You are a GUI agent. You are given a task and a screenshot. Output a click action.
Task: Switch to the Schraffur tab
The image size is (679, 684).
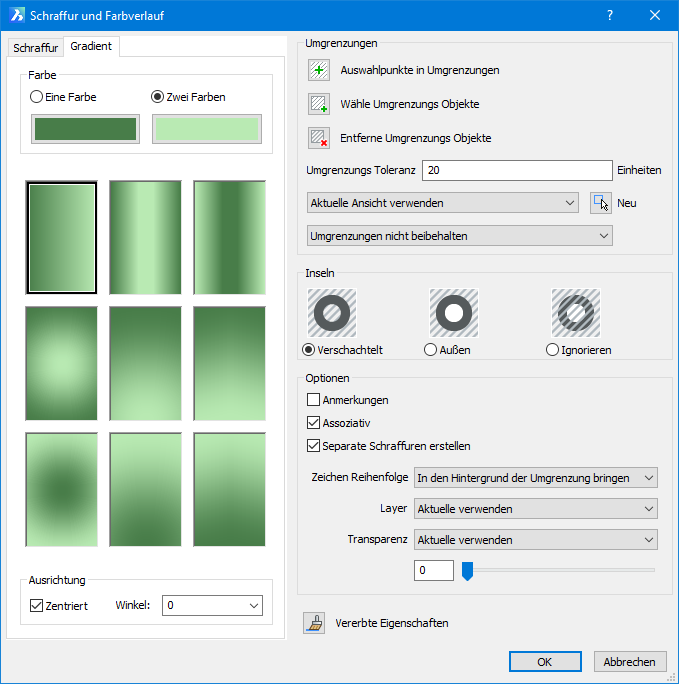36,48
